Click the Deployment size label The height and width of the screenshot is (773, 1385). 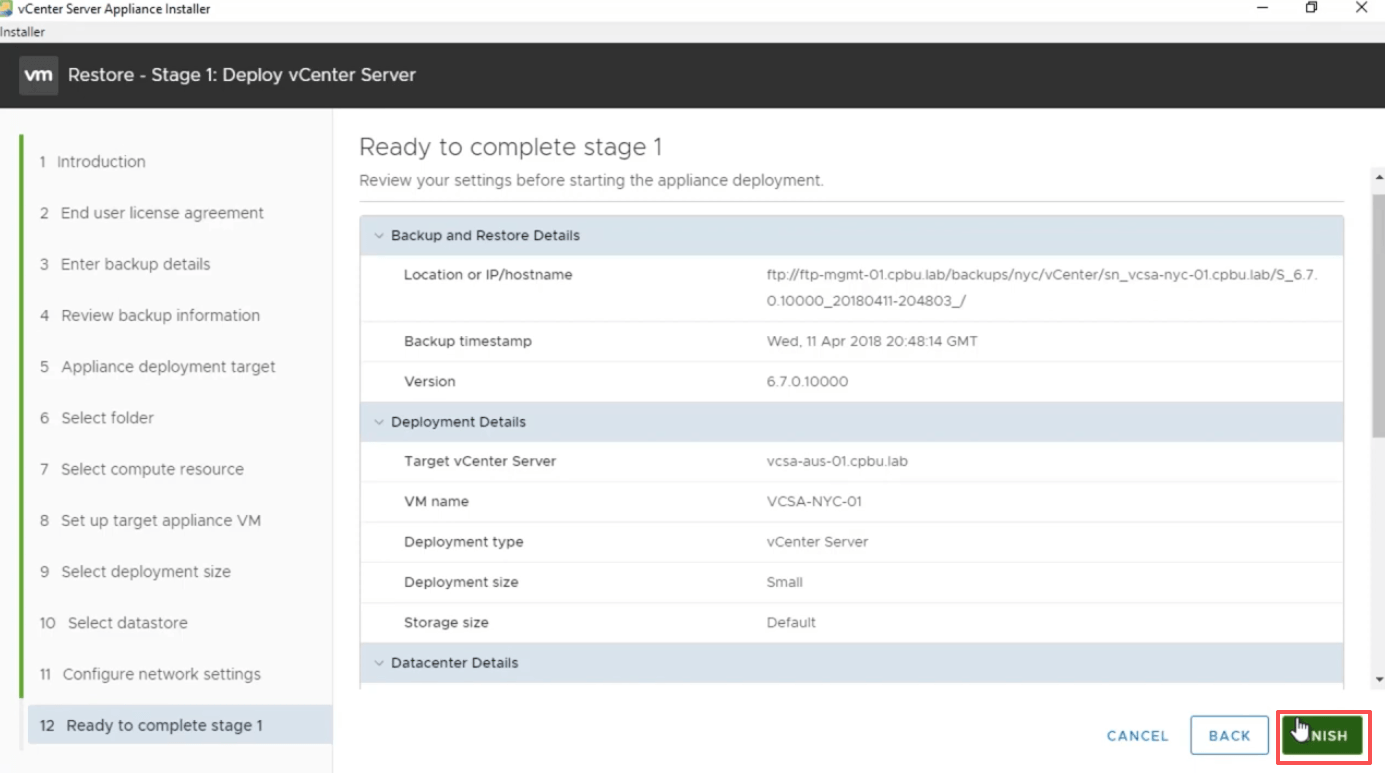pos(461,582)
